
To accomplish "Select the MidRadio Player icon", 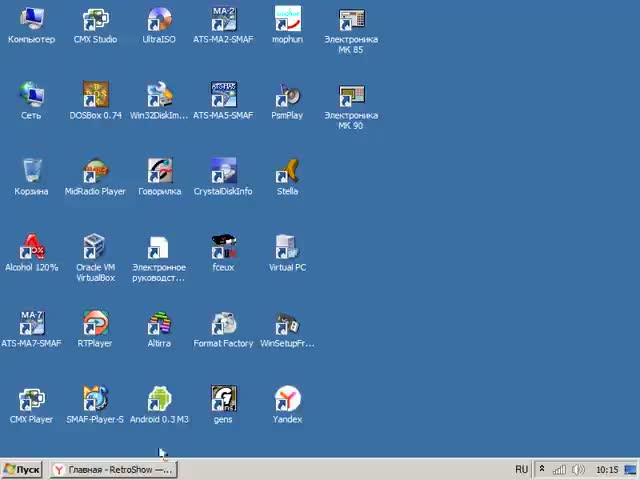I will 95,172.
